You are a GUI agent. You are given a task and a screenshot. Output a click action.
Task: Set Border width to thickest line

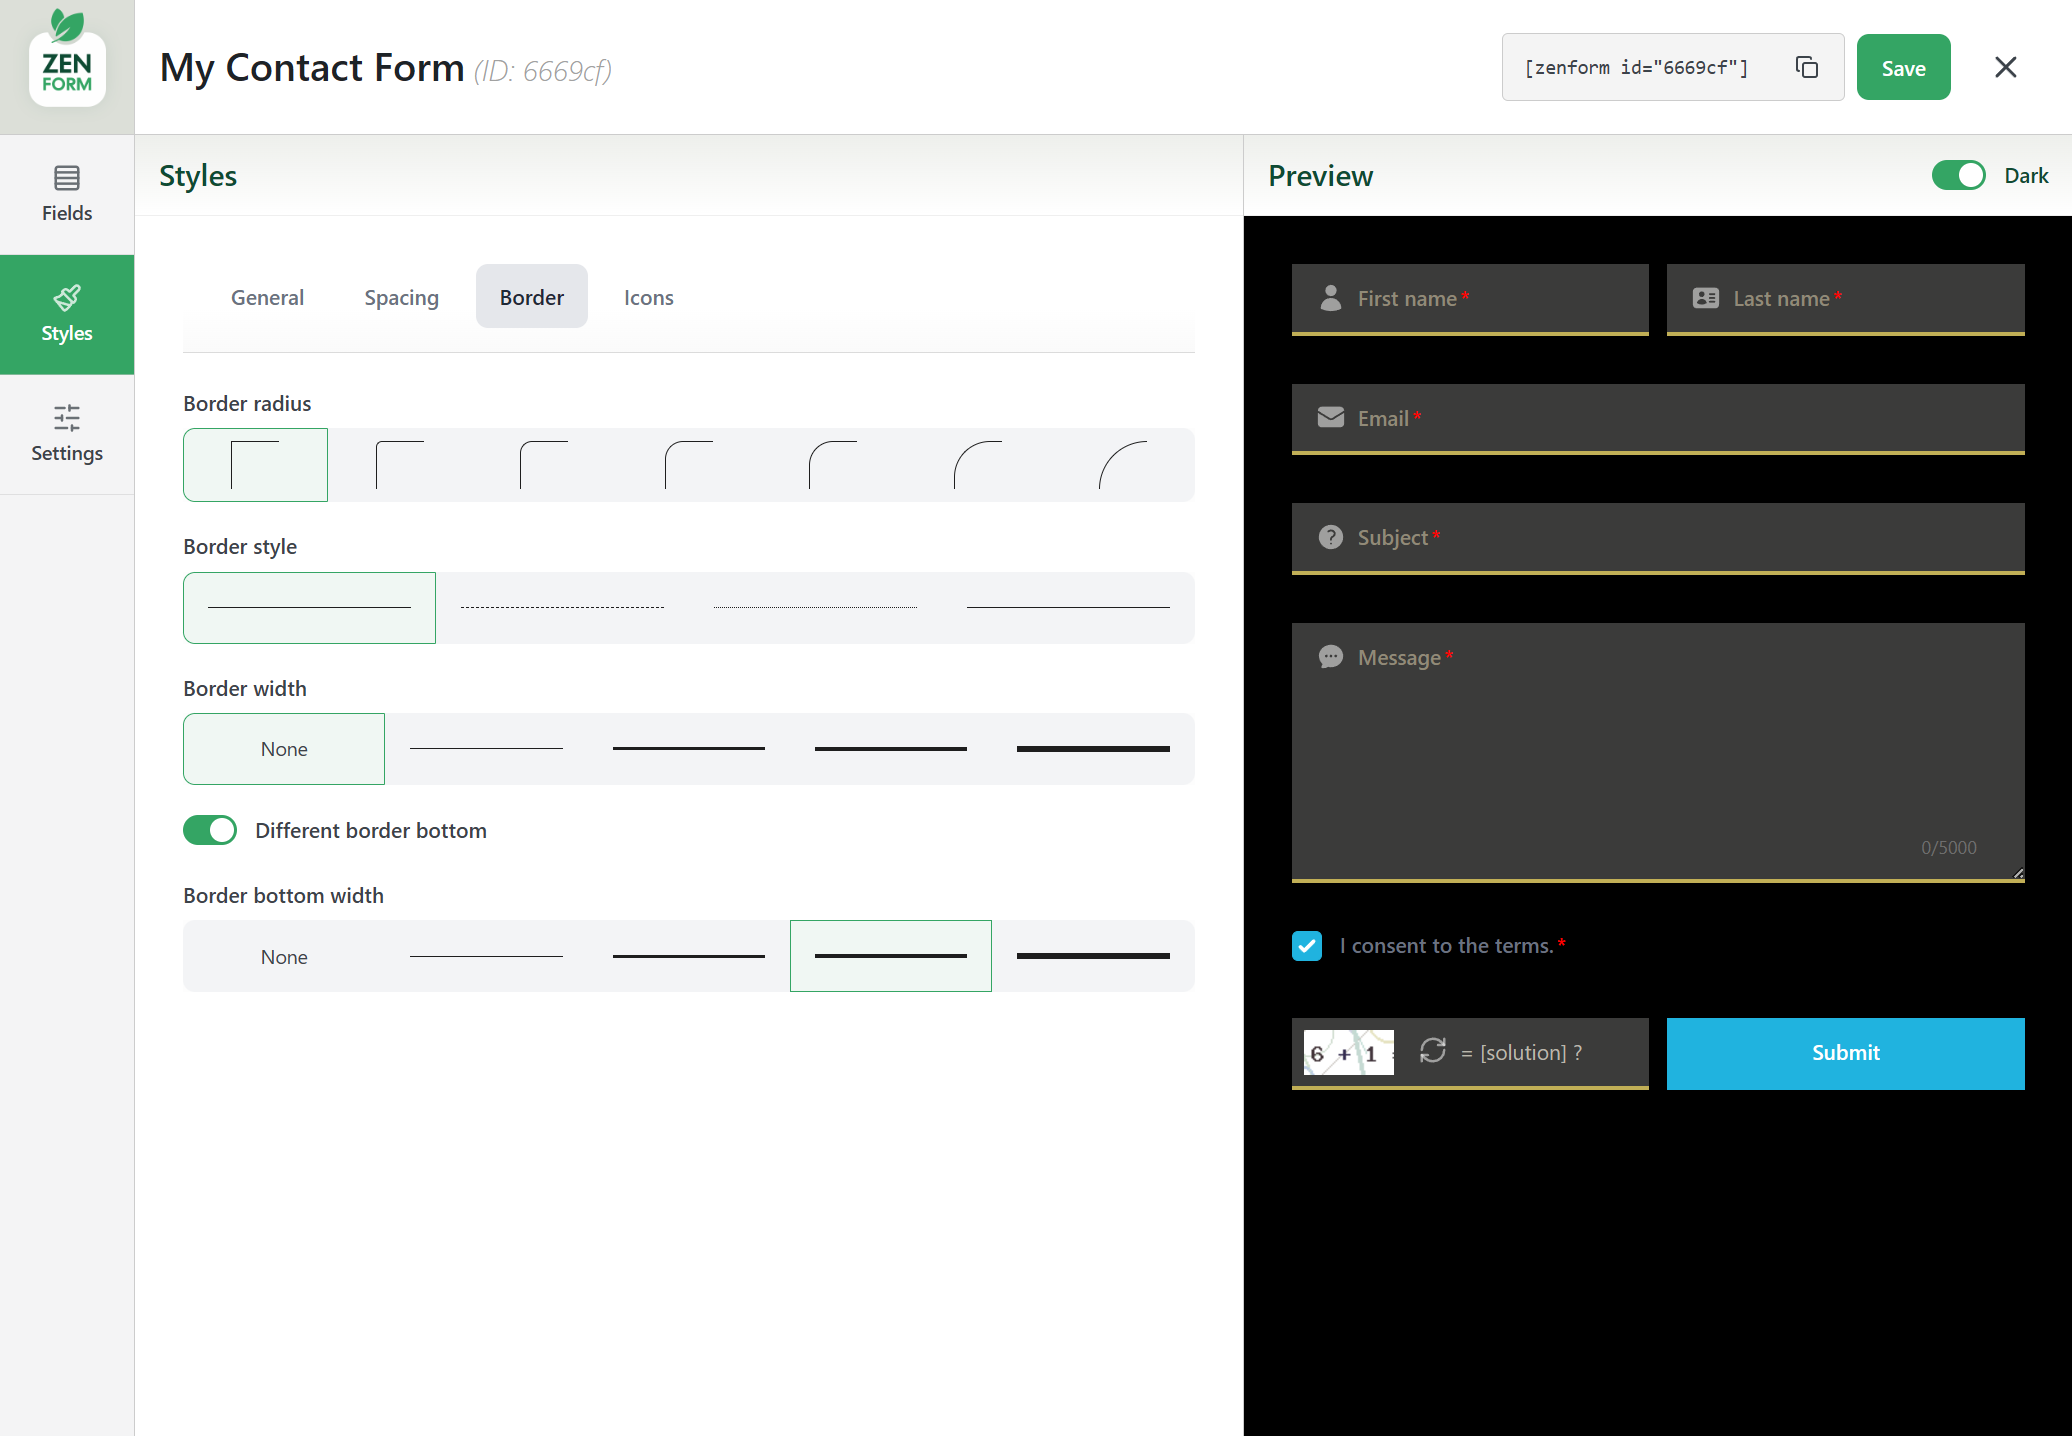tap(1093, 749)
